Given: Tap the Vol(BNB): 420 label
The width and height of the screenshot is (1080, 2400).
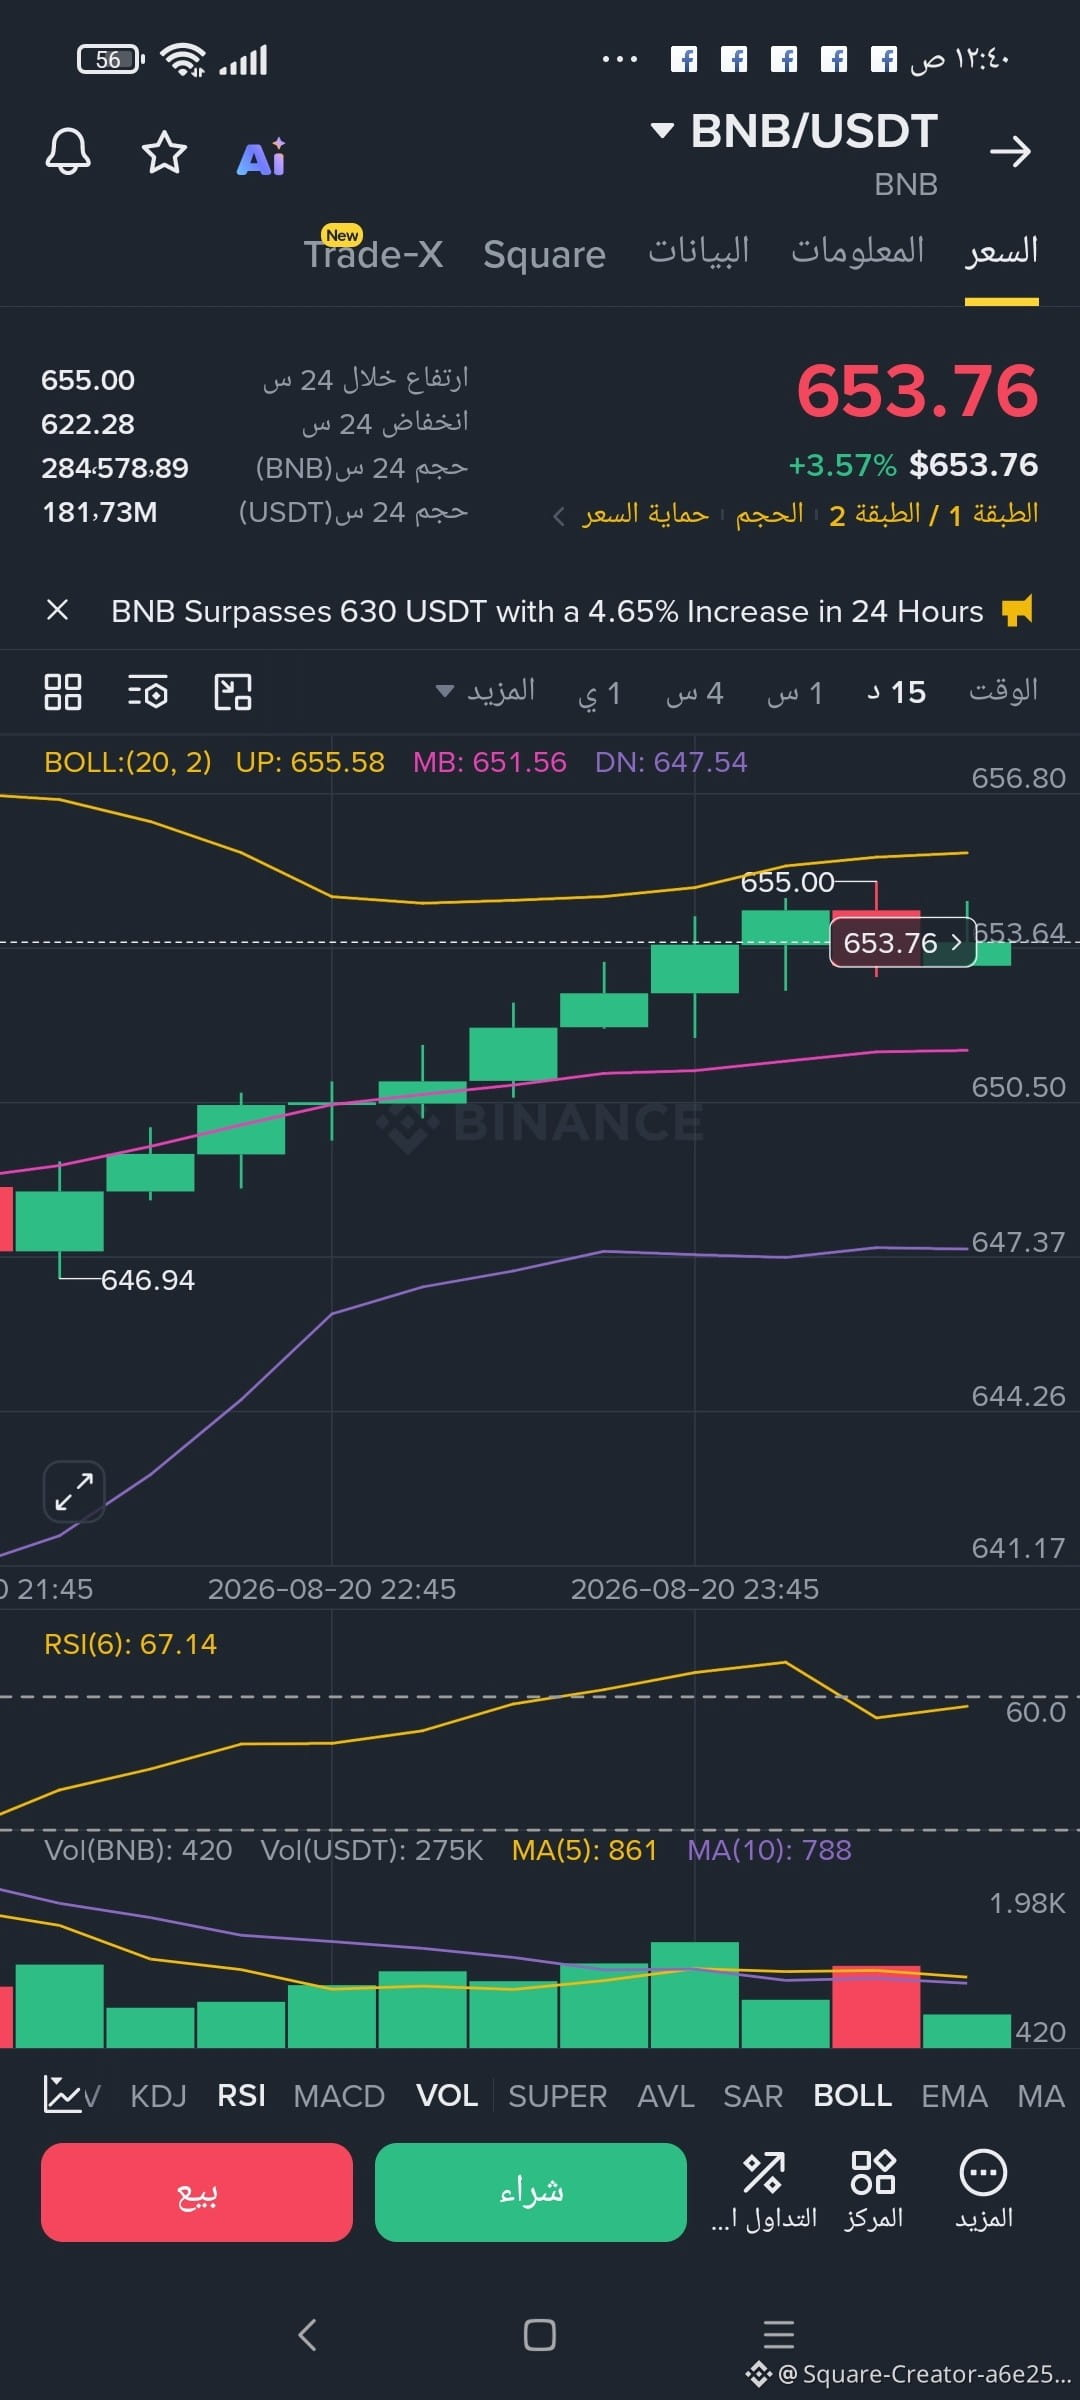Looking at the screenshot, I should tap(138, 1850).
